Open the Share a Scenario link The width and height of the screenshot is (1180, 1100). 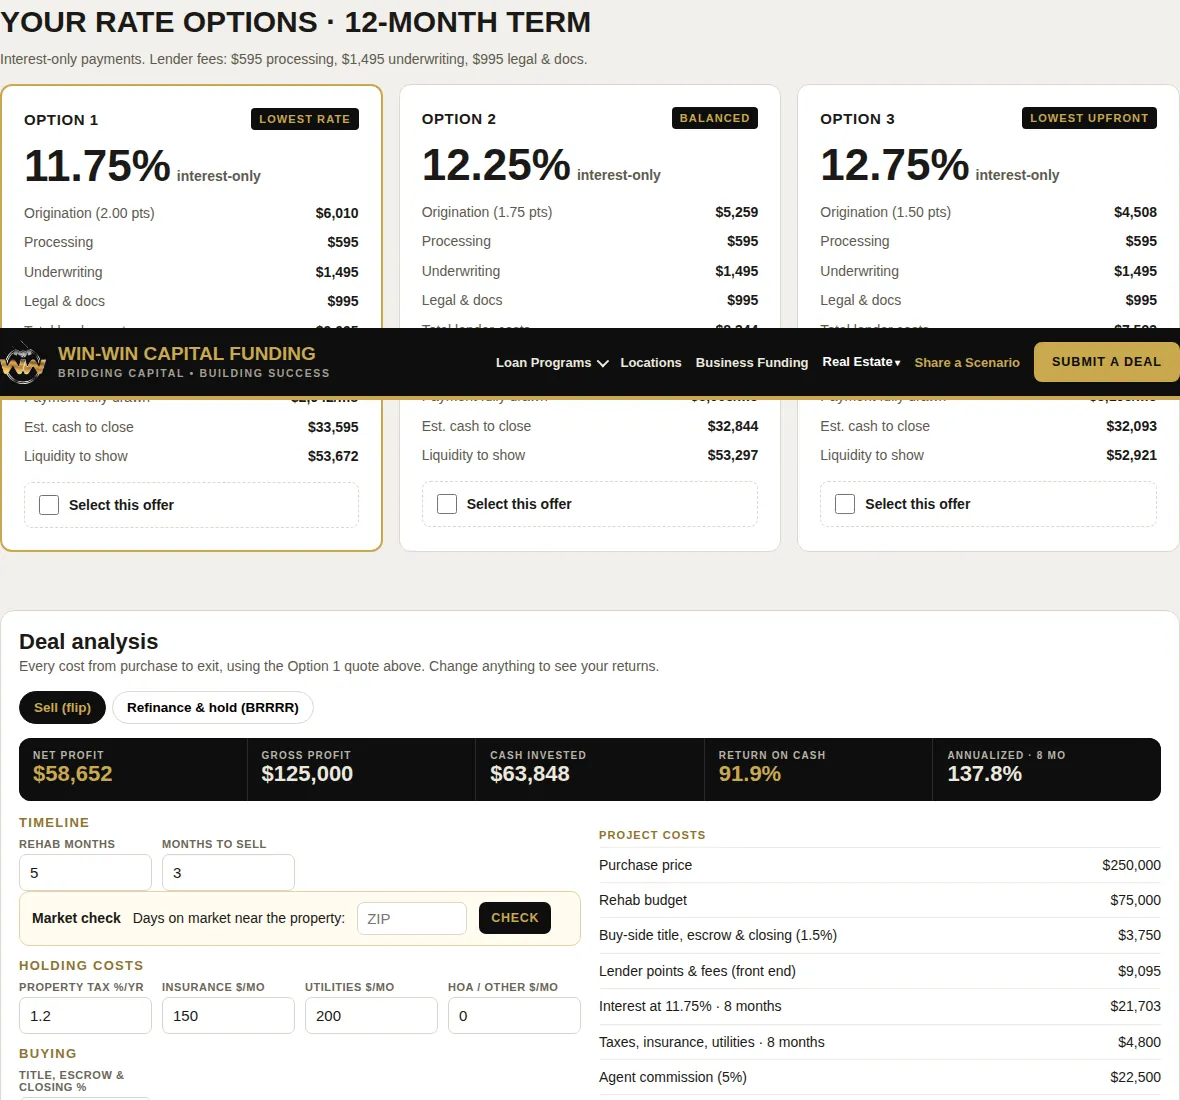coord(966,363)
